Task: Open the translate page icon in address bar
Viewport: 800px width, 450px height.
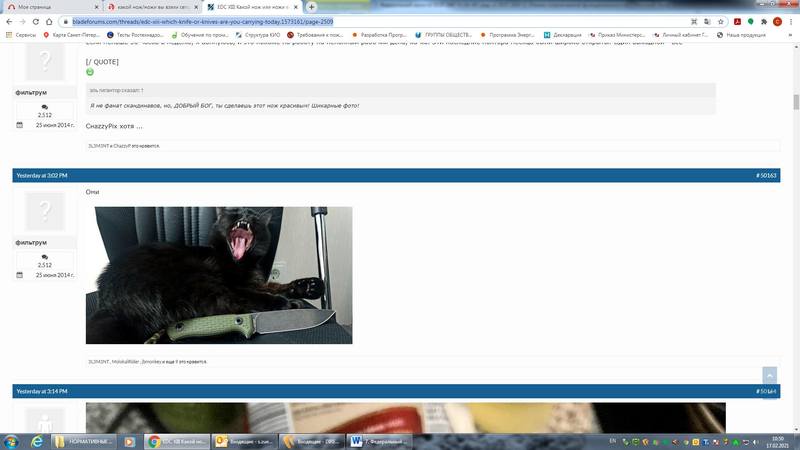Action: [707, 22]
